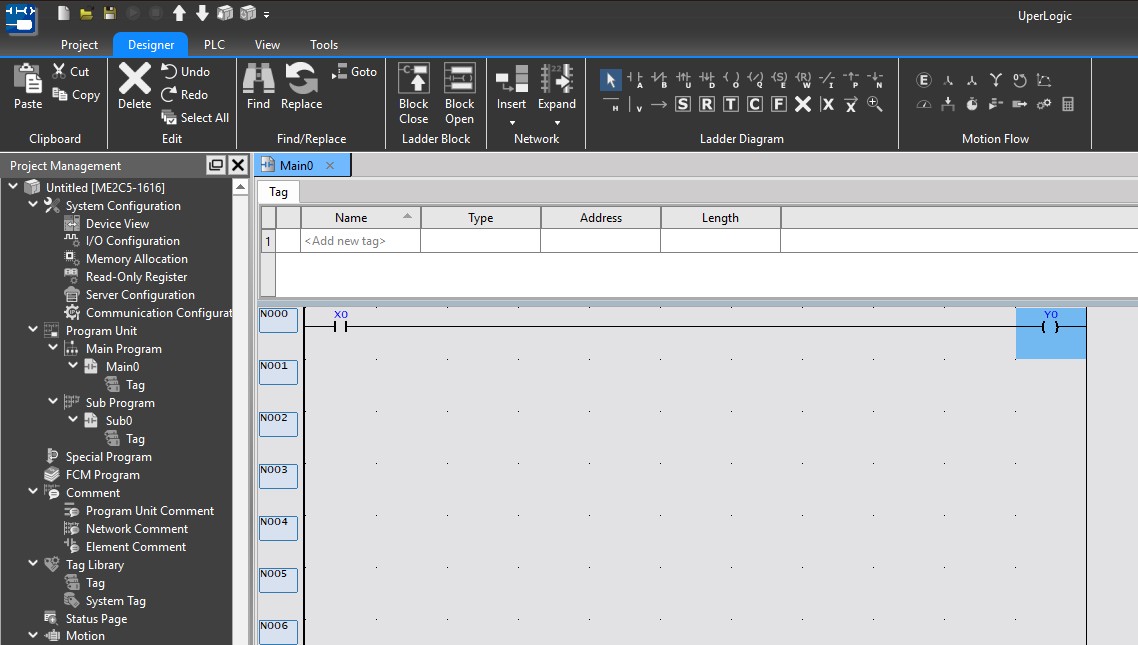The image size is (1138, 645).
Task: Click the Block Open button
Action: click(459, 94)
